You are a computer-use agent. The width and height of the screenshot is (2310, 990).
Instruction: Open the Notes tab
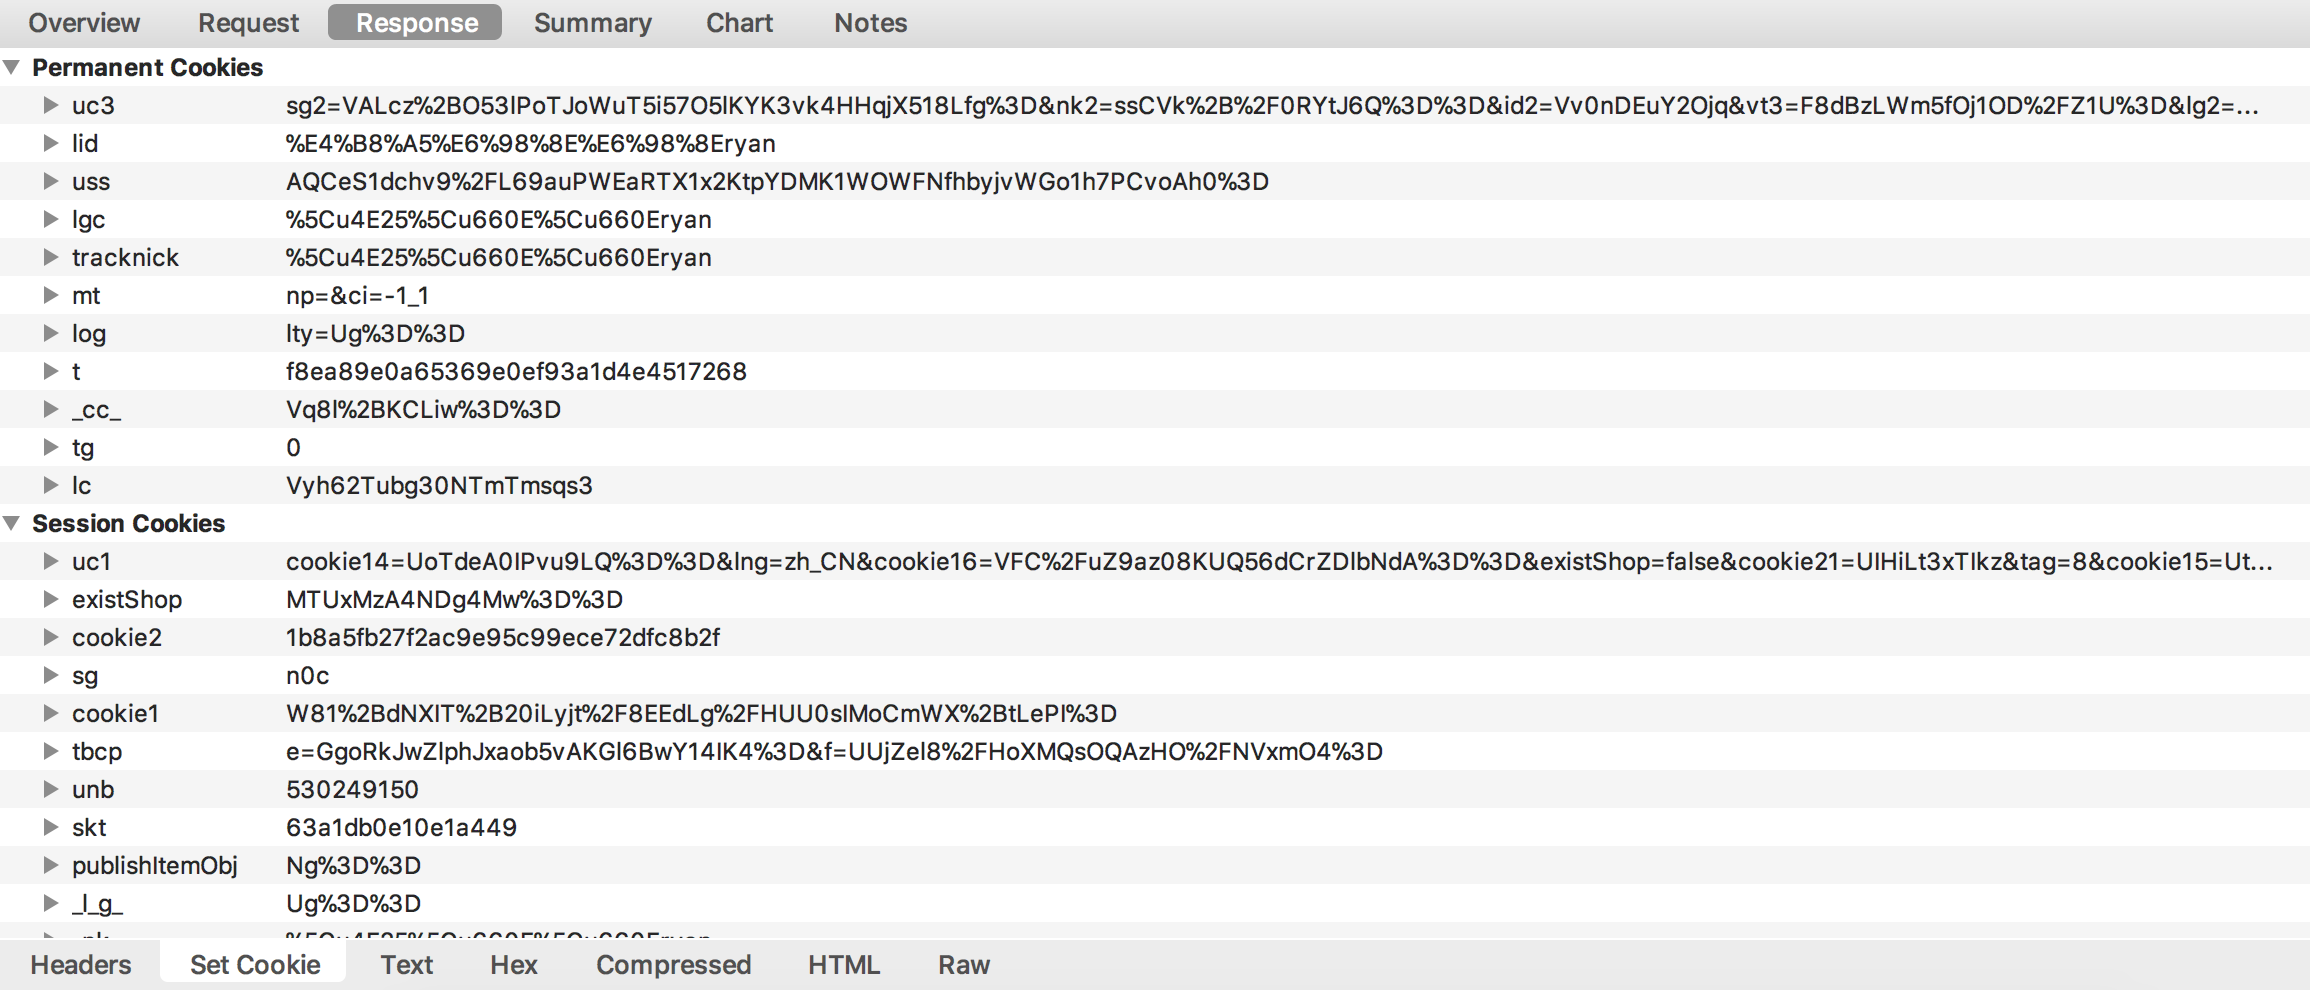[870, 23]
